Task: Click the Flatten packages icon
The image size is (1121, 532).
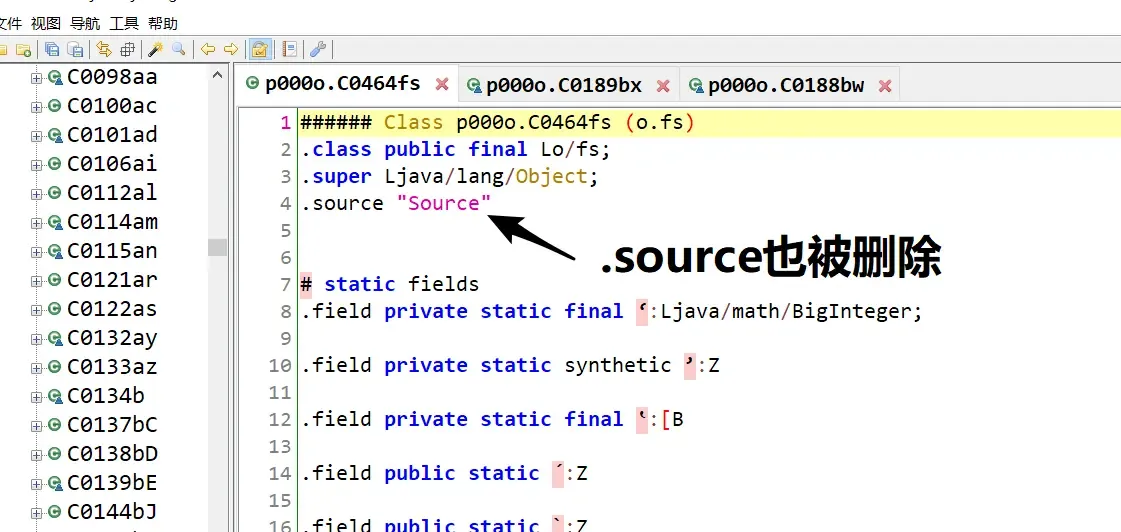Action: (x=127, y=49)
